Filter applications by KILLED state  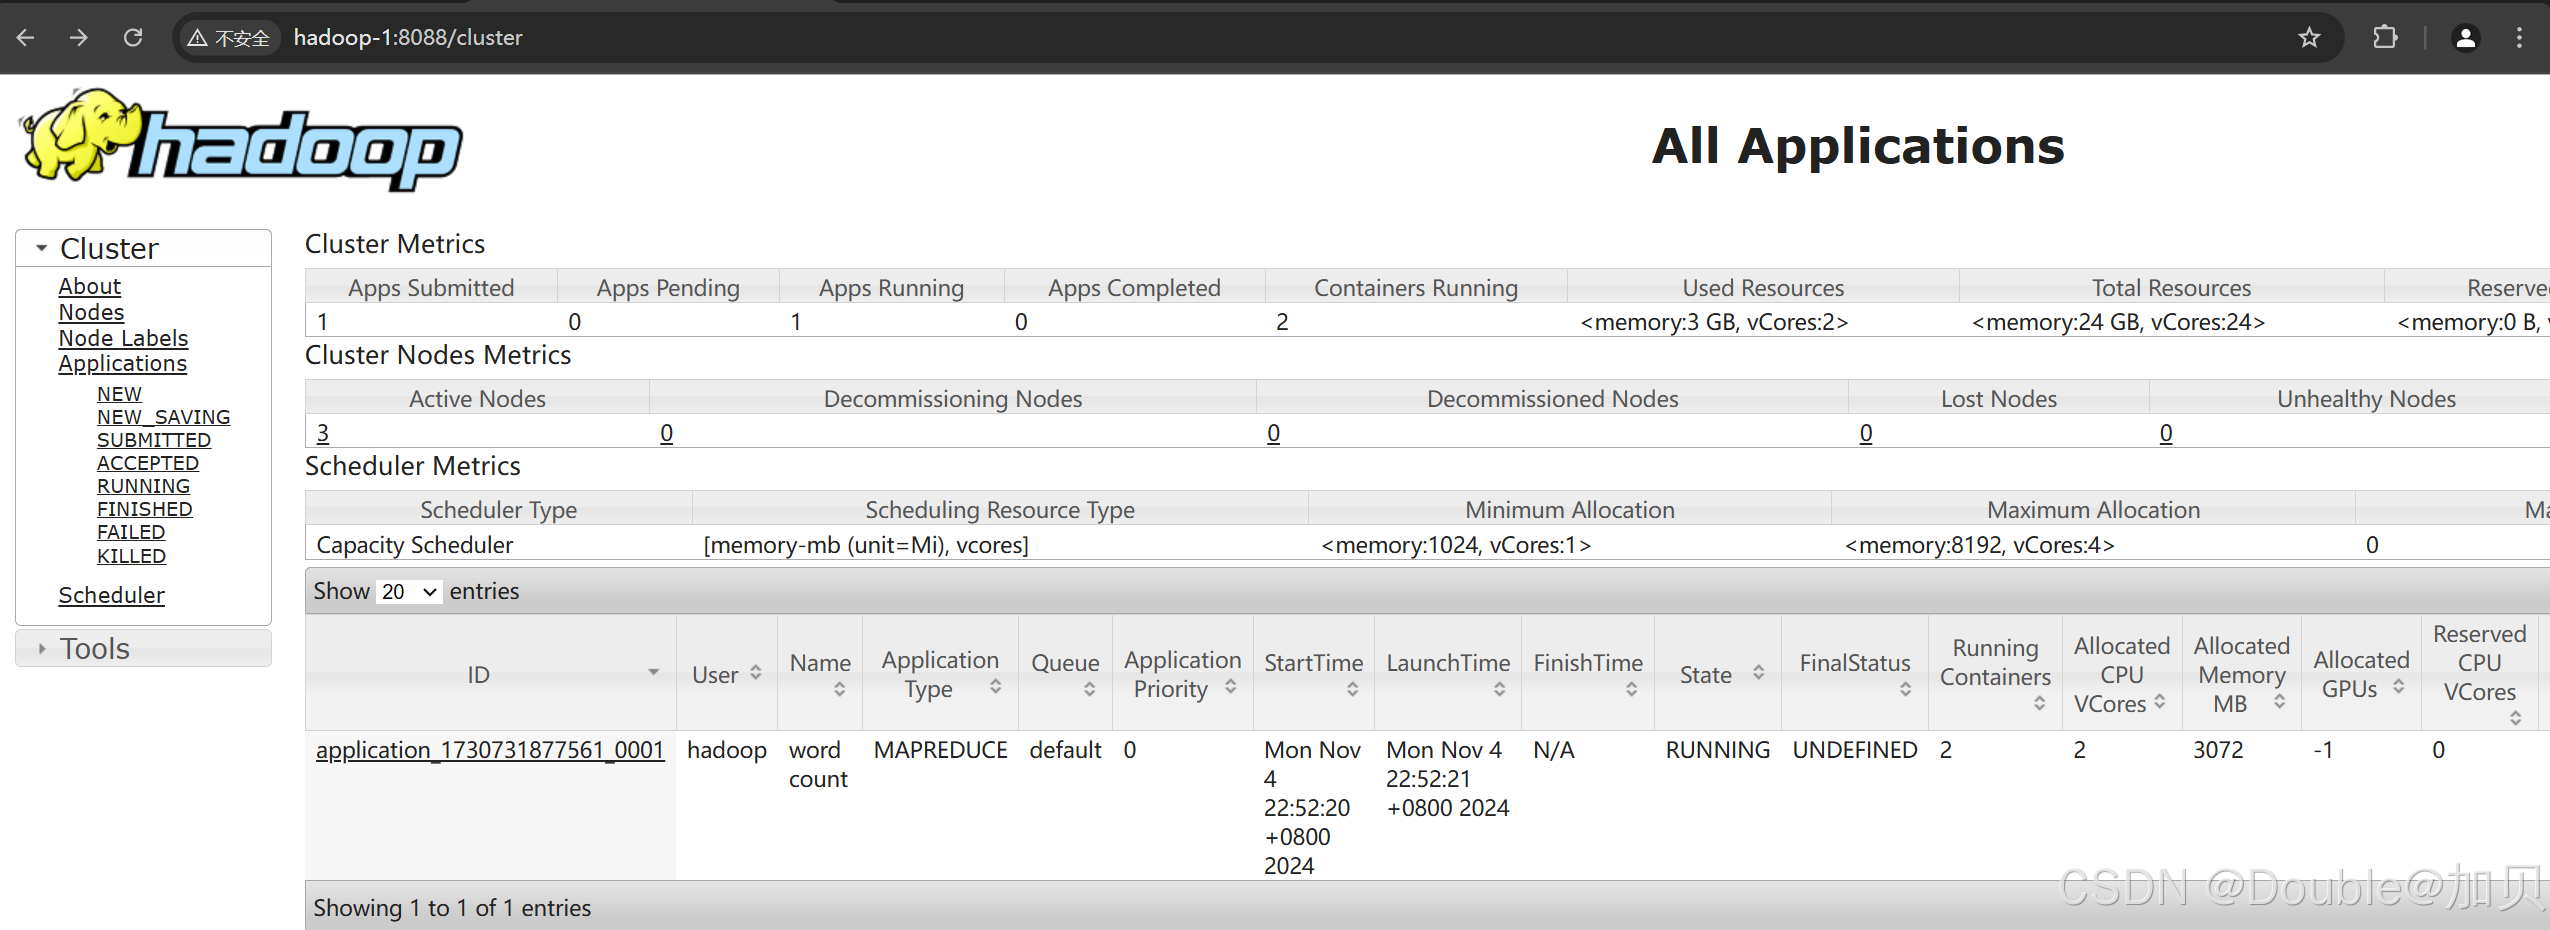click(131, 556)
